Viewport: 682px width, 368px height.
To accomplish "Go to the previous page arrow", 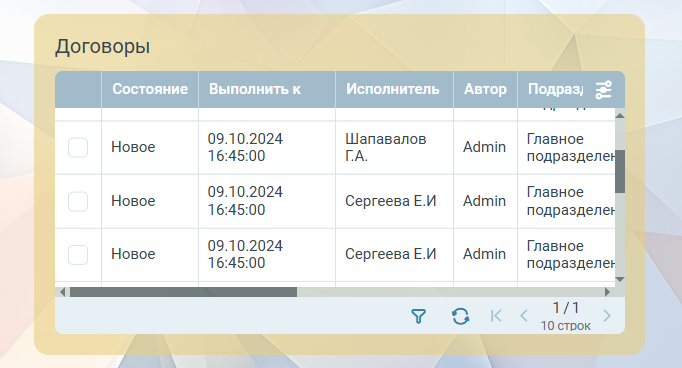I will [x=524, y=316].
